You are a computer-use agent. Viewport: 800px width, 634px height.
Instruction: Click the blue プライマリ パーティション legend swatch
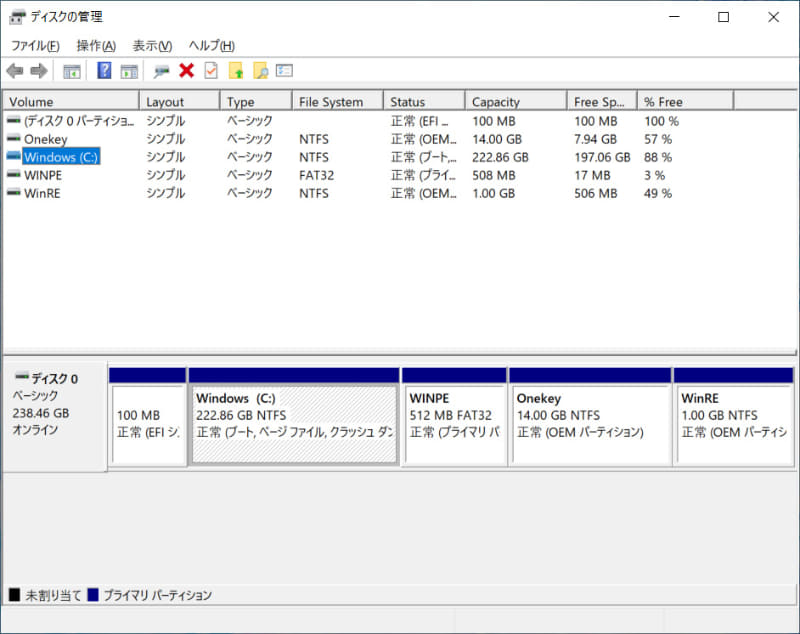[x=93, y=595]
